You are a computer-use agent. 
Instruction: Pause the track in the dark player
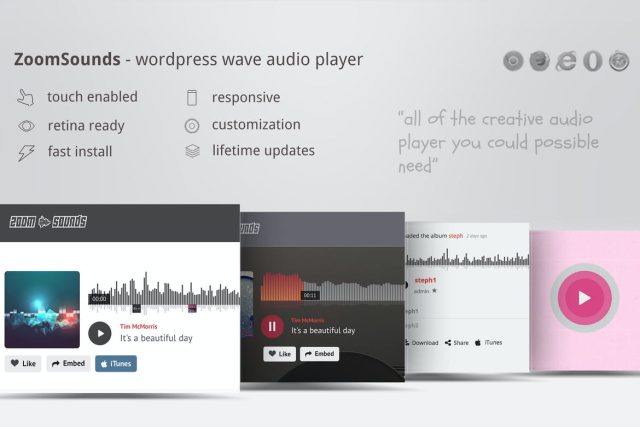pyautogui.click(x=272, y=326)
